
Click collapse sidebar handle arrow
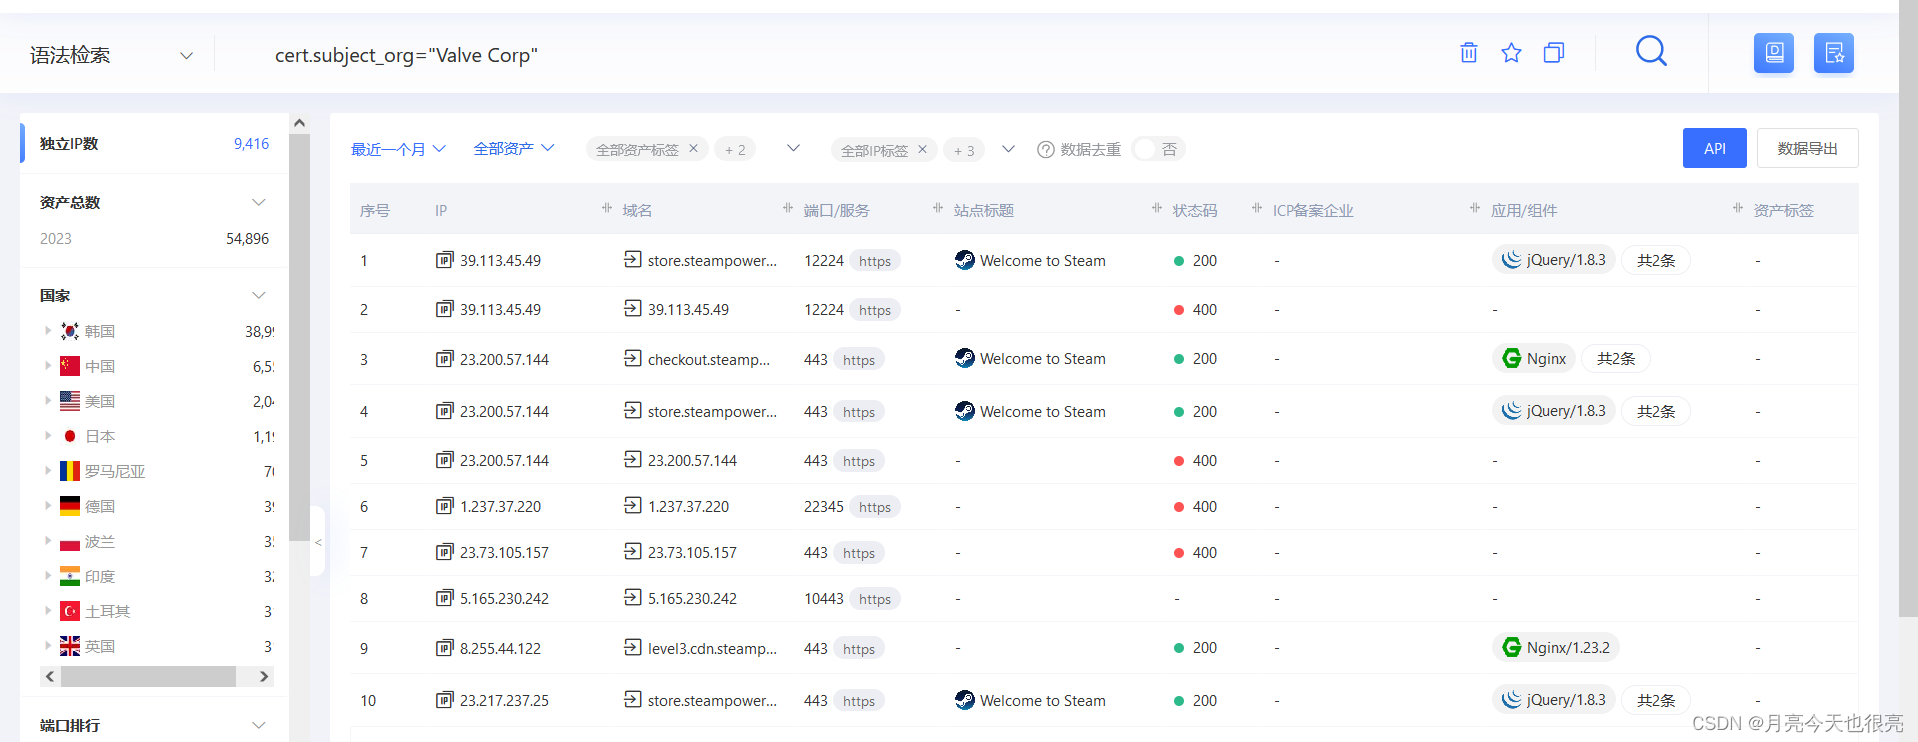point(318,542)
